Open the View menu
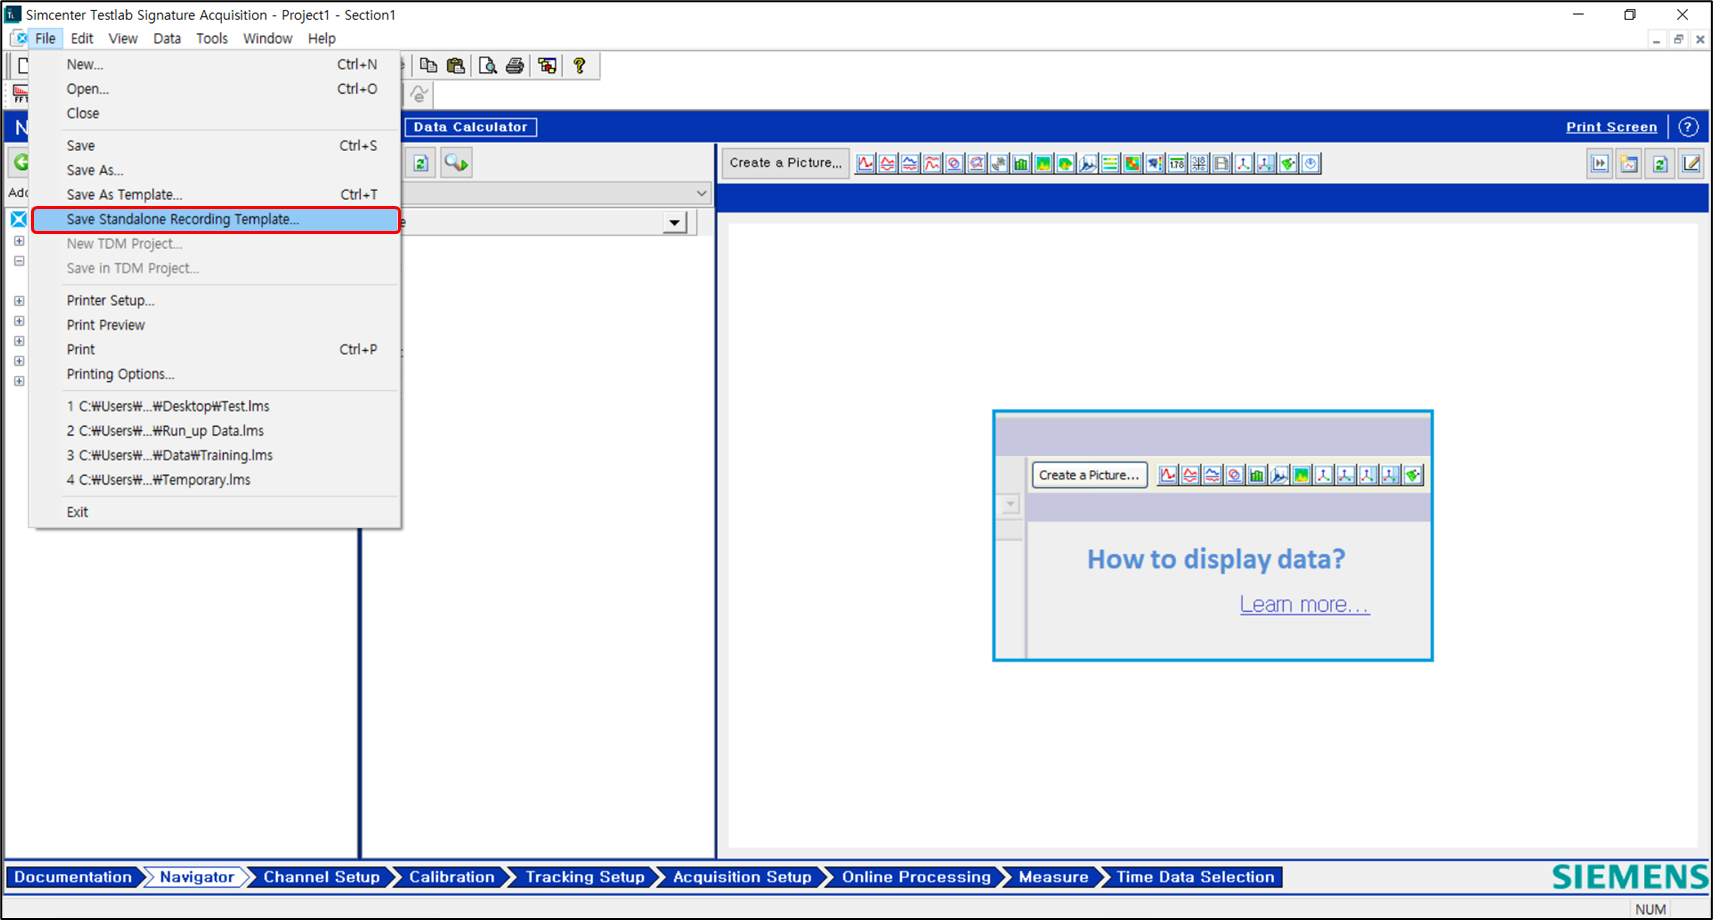The image size is (1713, 920). tap(123, 38)
